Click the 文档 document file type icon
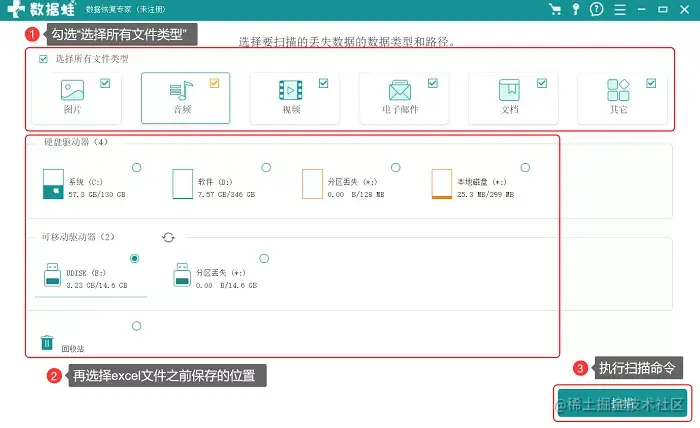 point(509,90)
